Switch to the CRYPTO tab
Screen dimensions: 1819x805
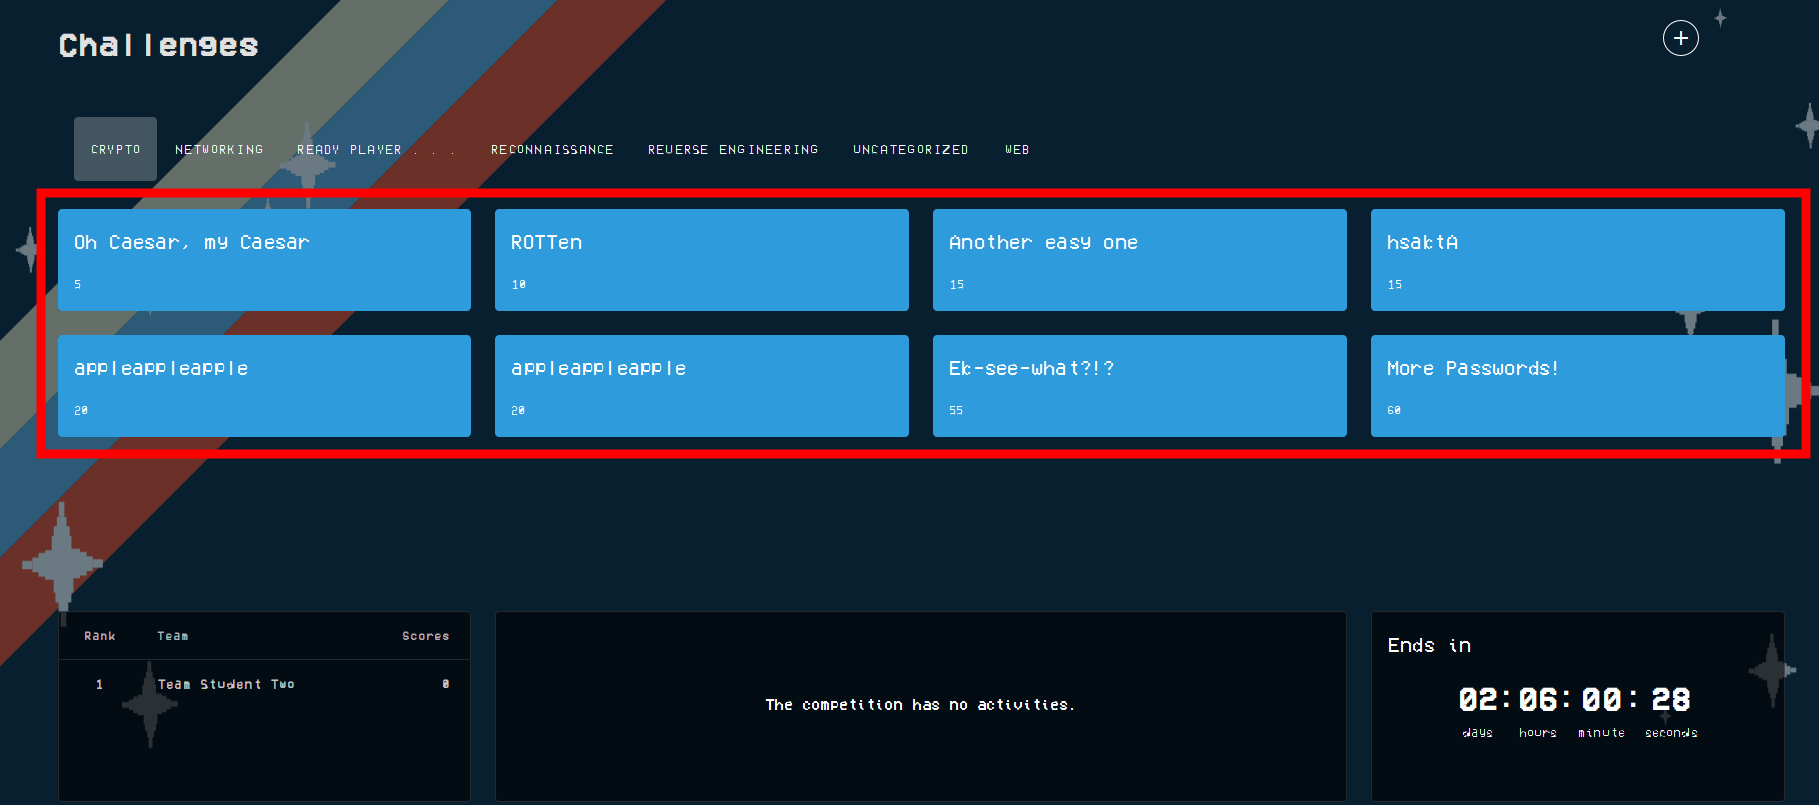[115, 149]
